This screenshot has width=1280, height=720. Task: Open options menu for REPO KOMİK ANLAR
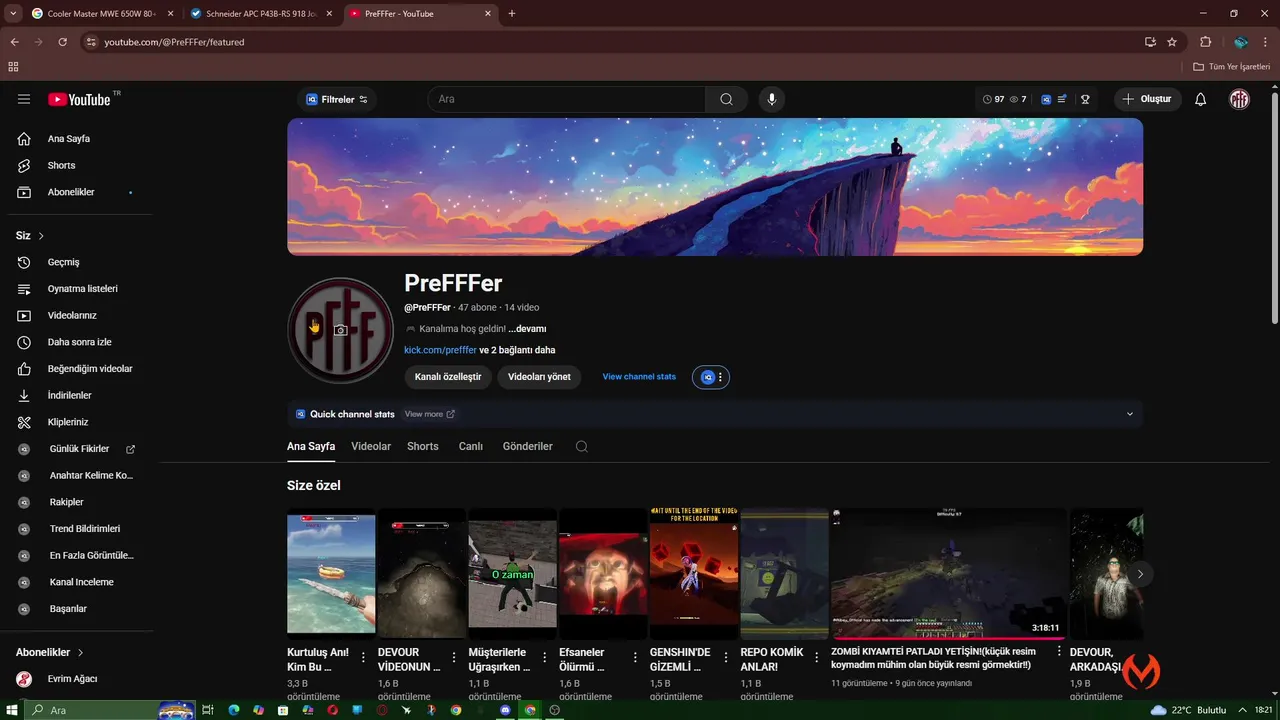point(816,658)
